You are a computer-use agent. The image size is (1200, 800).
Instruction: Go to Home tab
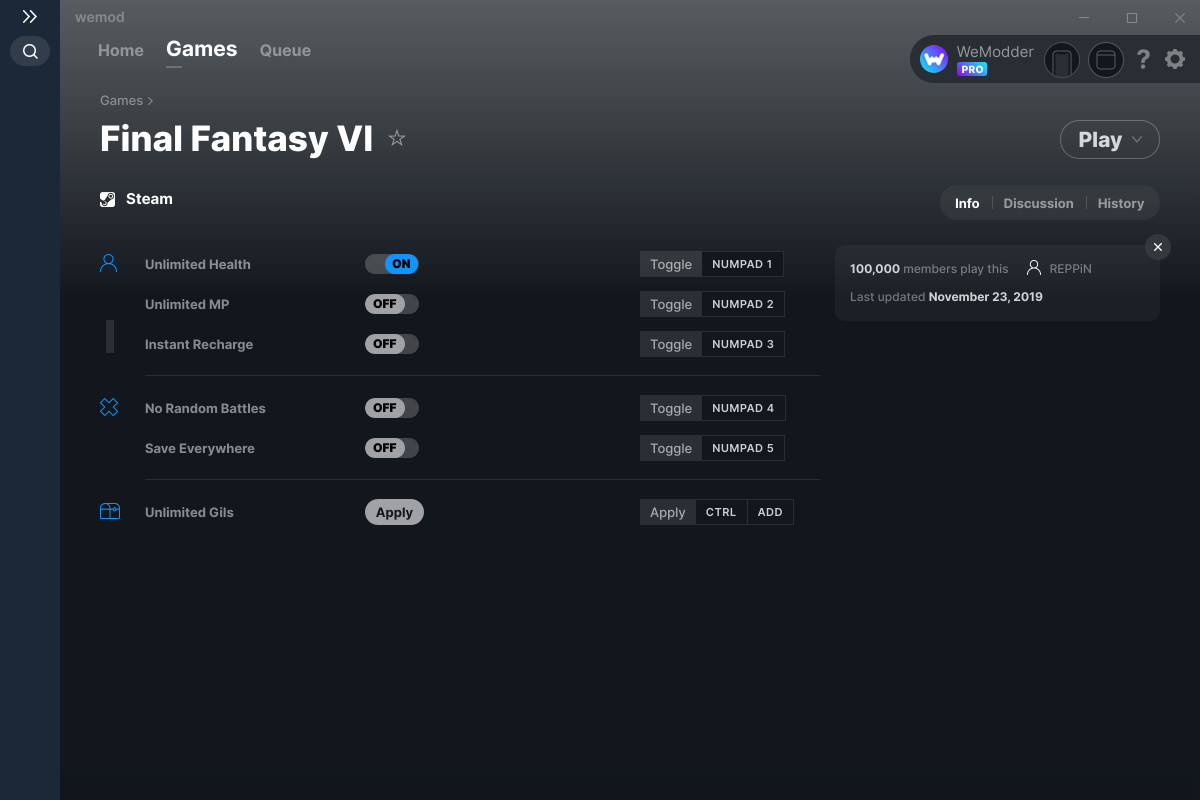[x=121, y=50]
